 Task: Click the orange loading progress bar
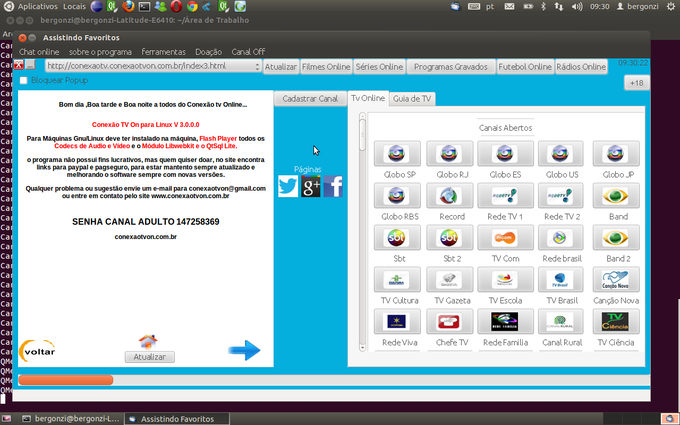[x=66, y=380]
